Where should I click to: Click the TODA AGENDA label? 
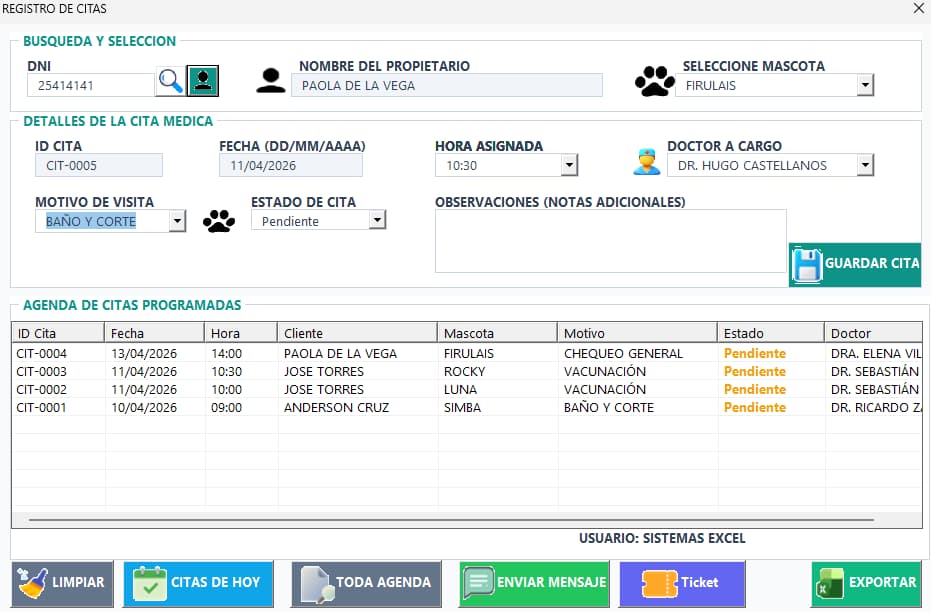(384, 582)
